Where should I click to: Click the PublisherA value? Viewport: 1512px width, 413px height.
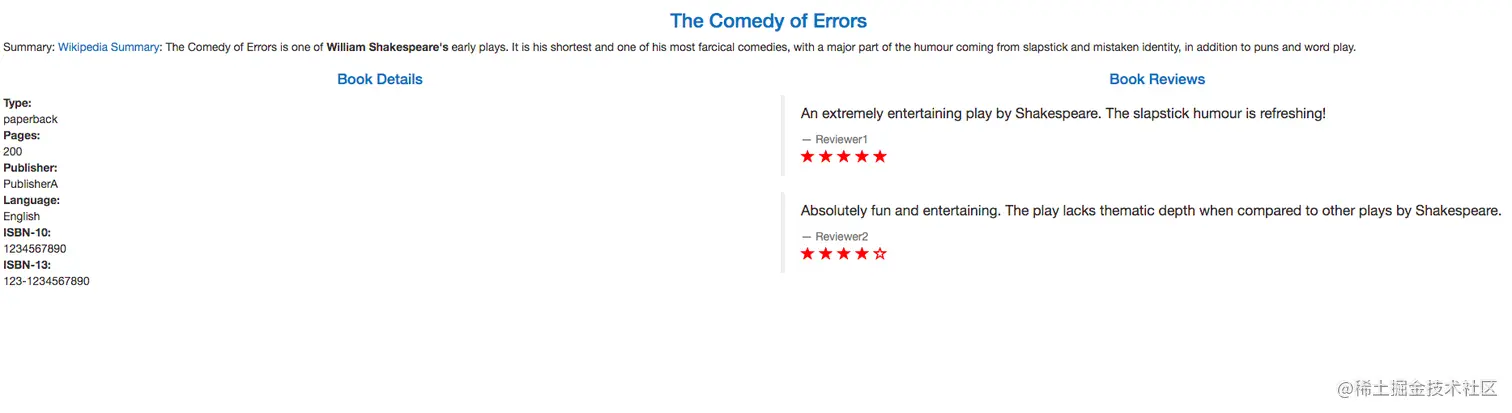31,184
